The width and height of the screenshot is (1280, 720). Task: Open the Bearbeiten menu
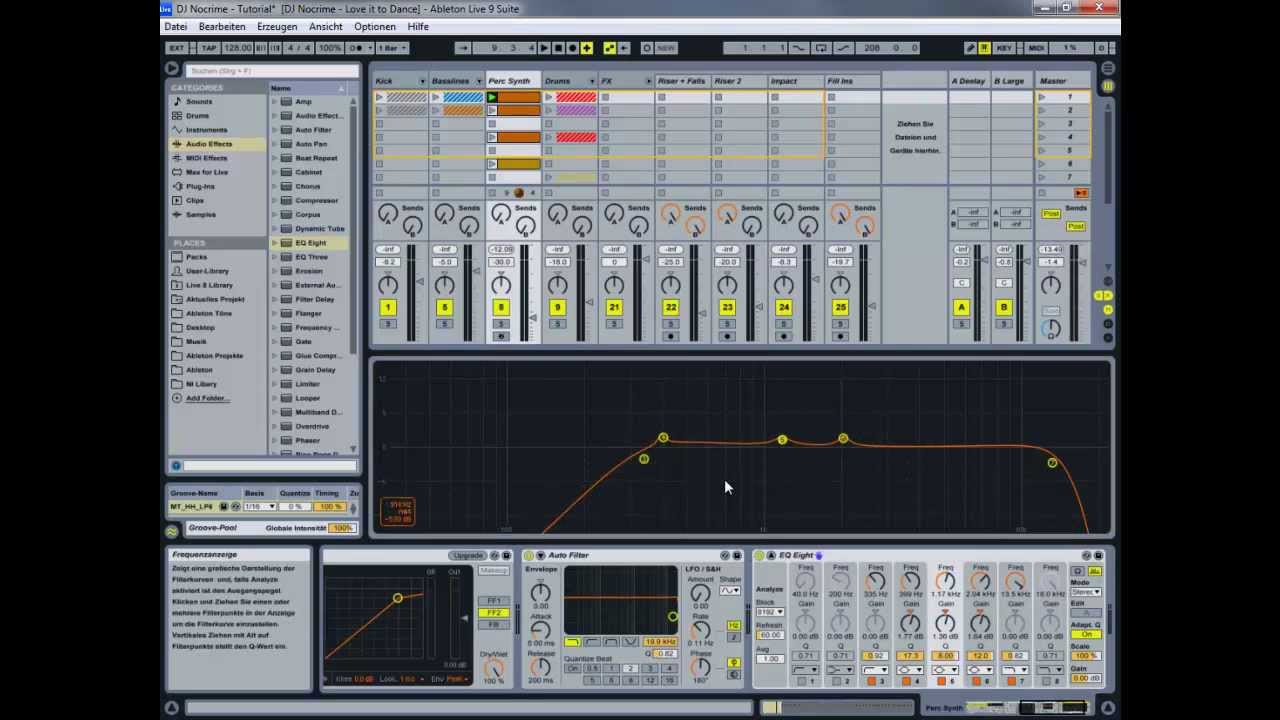tap(222, 27)
